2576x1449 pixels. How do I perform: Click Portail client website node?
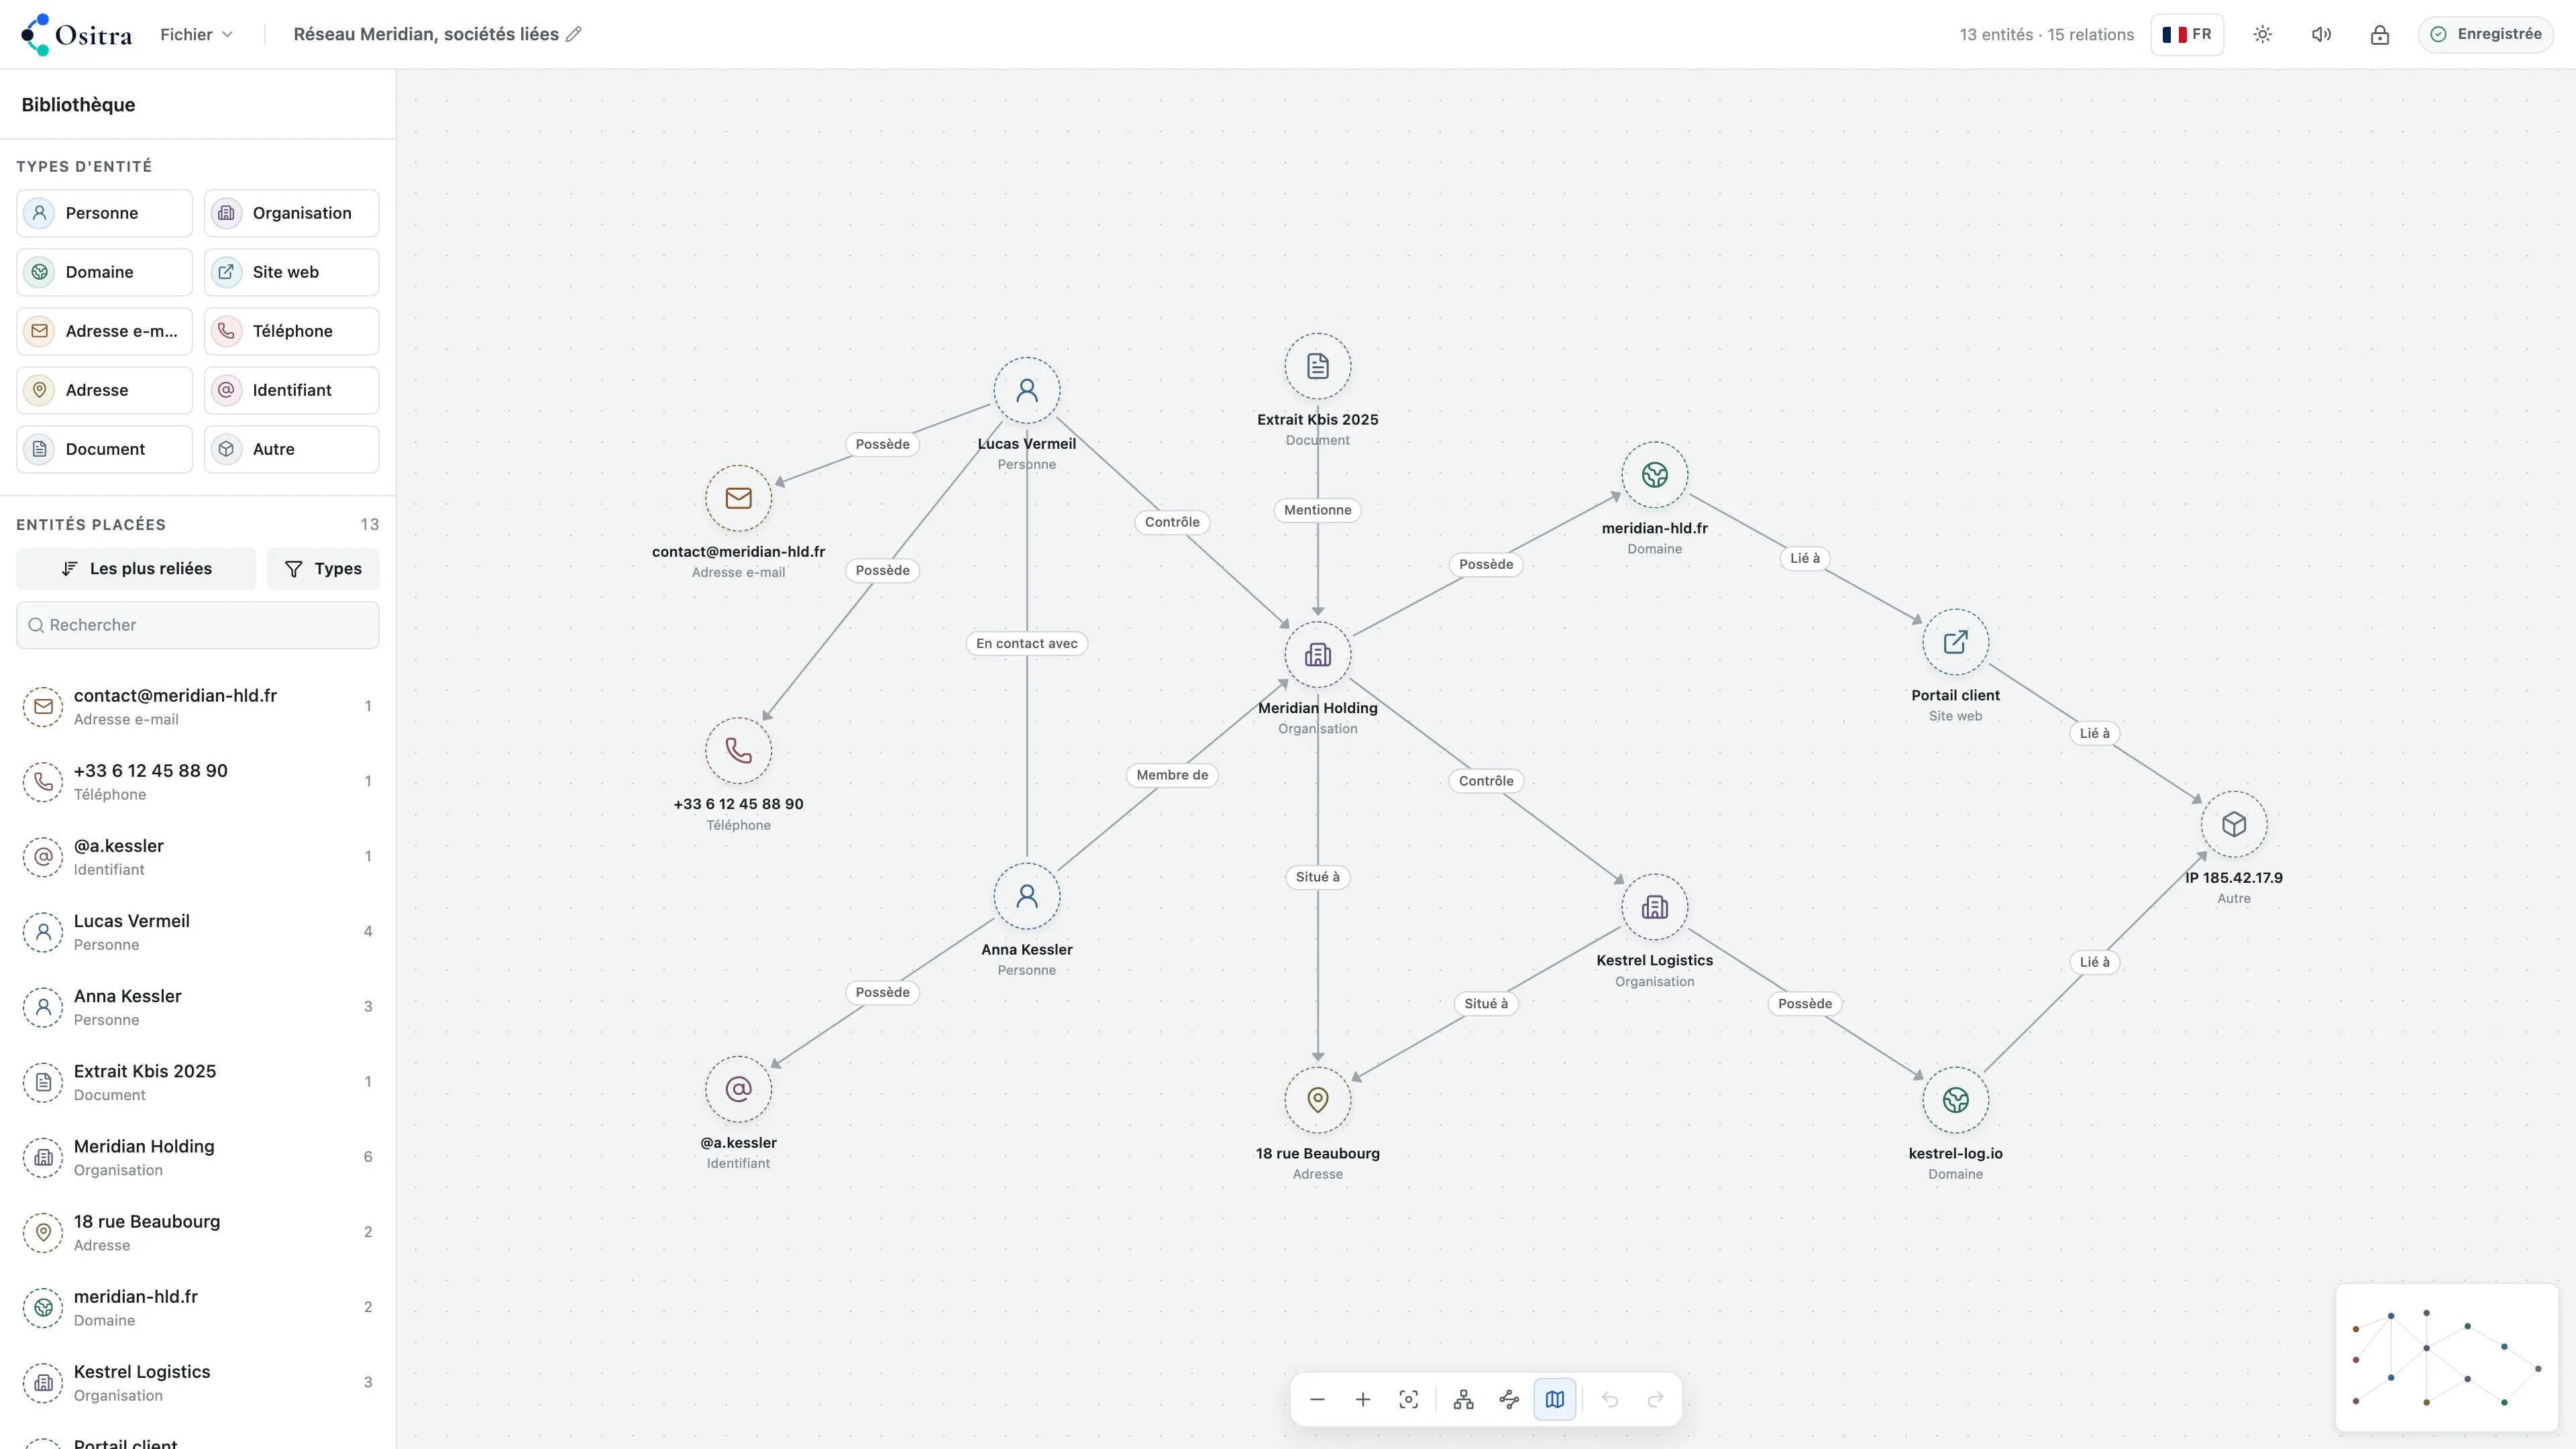[1955, 642]
